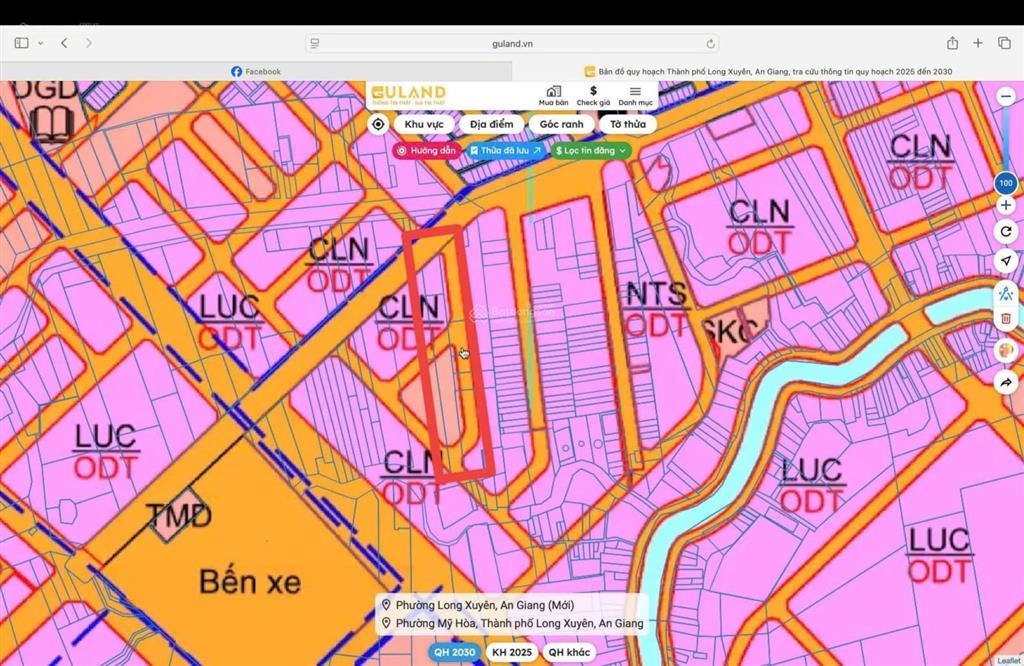Image resolution: width=1024 pixels, height=666 pixels.
Task: Click the QH 2030 button
Action: [455, 652]
